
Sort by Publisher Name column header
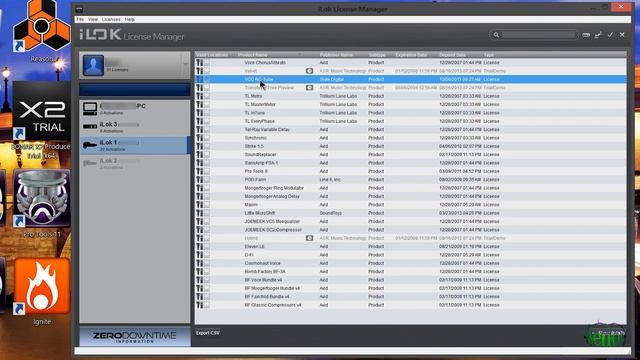(x=336, y=55)
